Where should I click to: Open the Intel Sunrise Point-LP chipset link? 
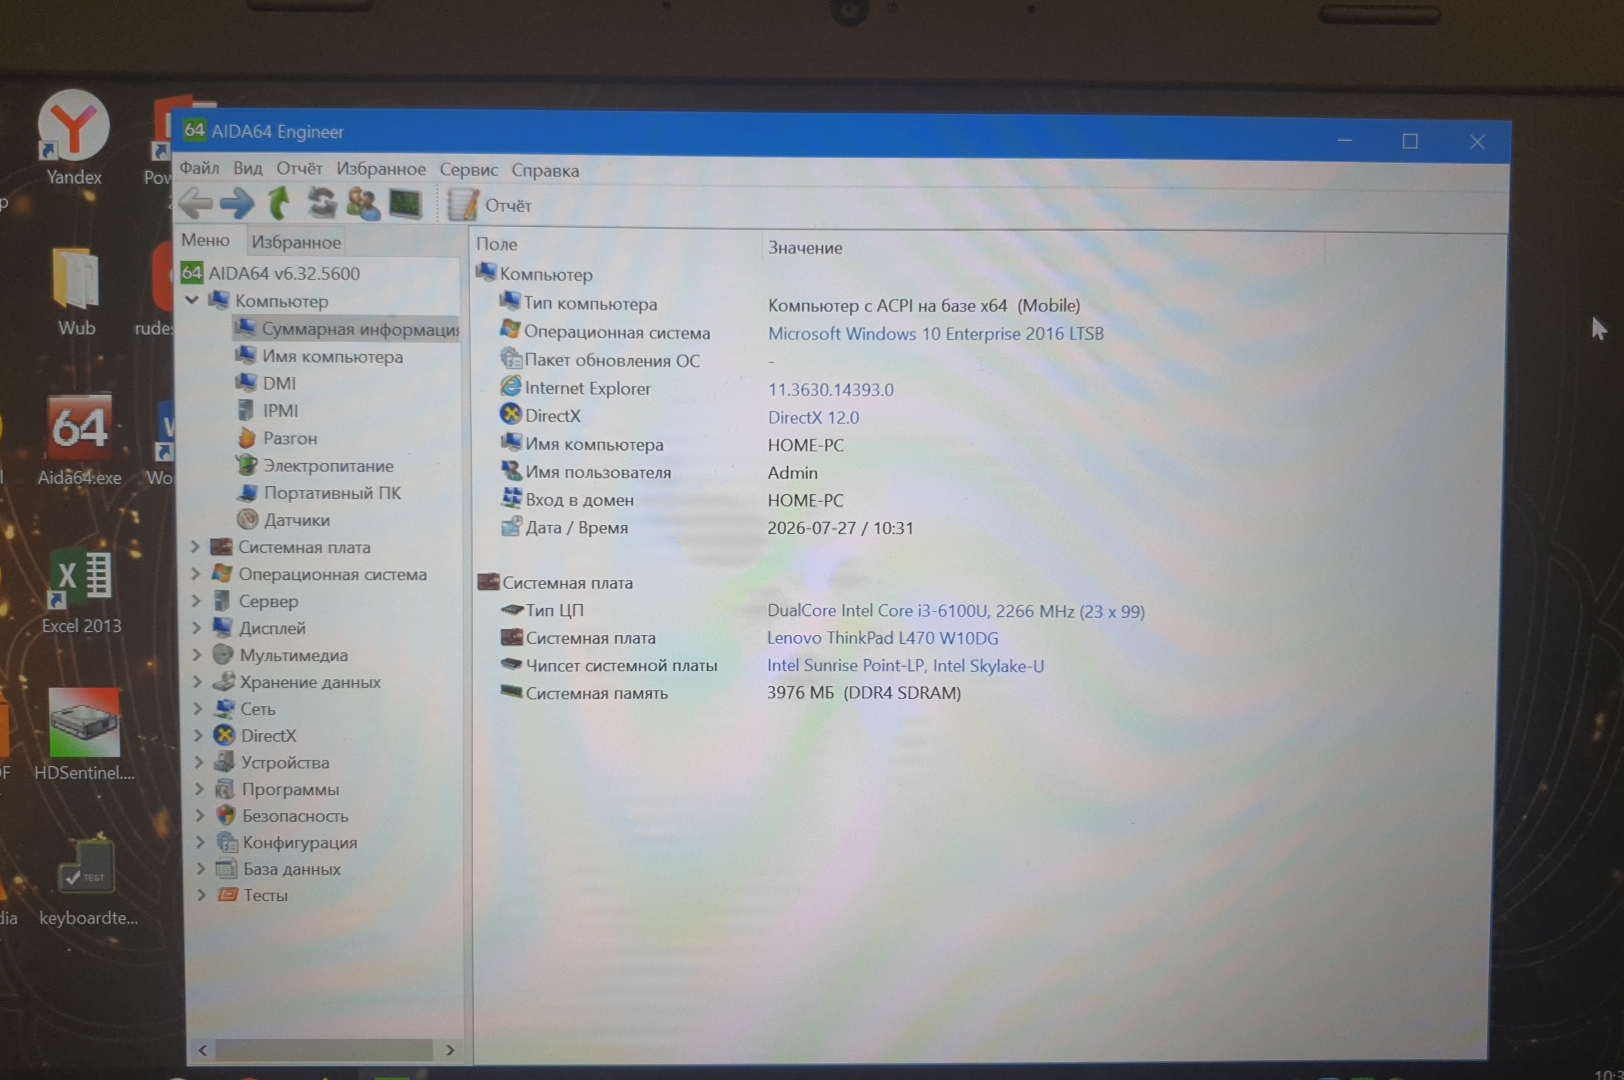click(905, 665)
